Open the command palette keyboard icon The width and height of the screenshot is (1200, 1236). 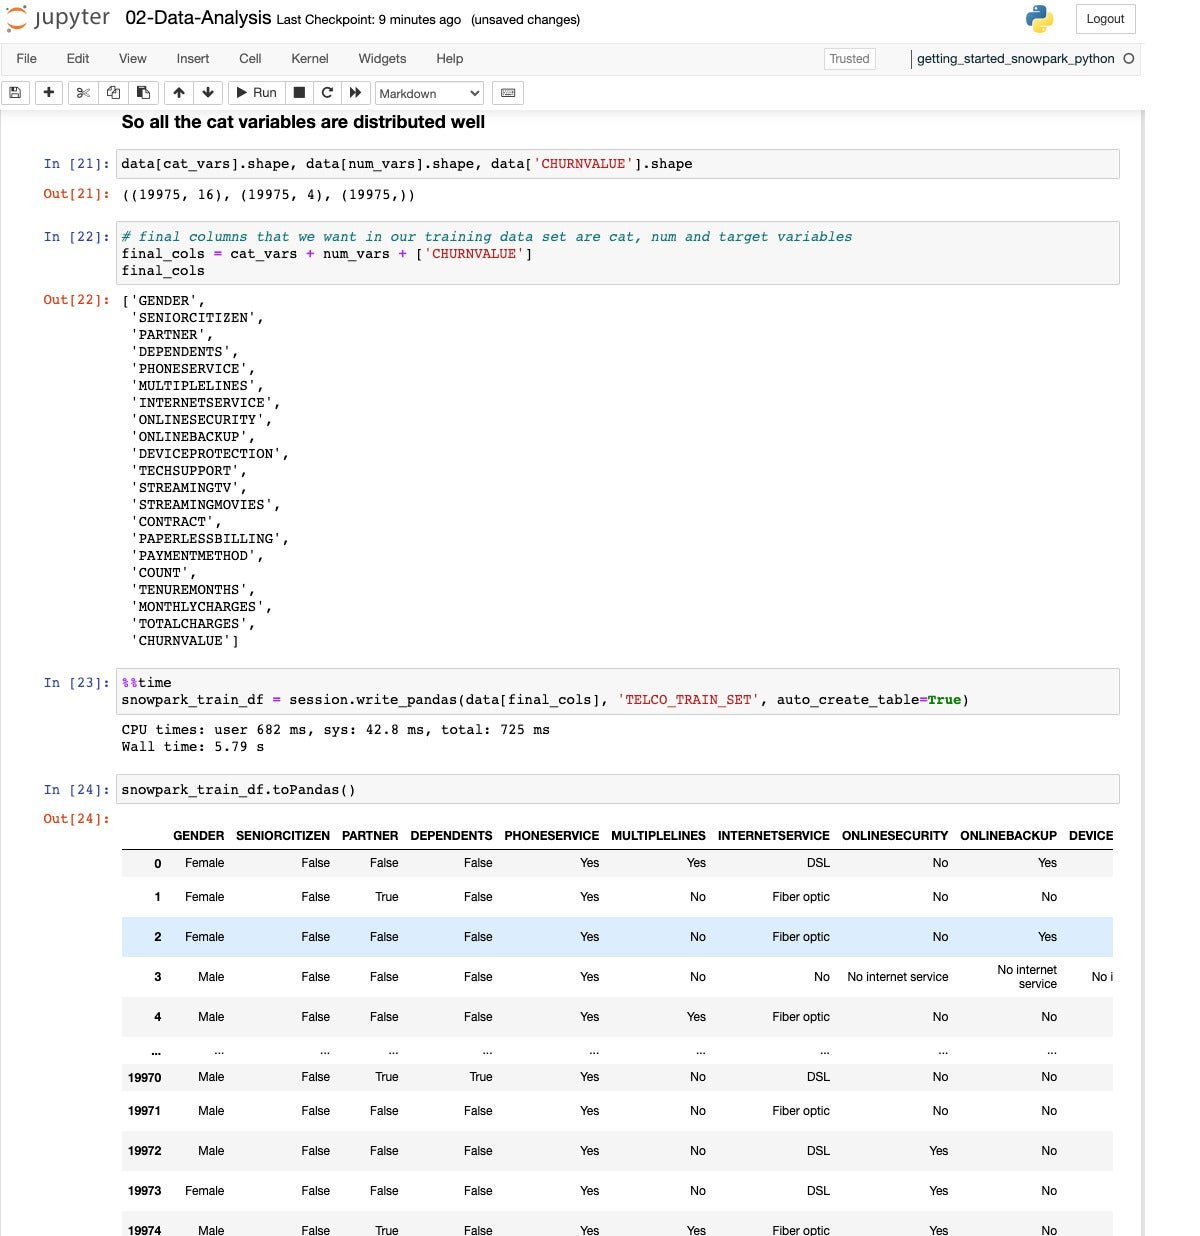pyautogui.click(x=508, y=93)
